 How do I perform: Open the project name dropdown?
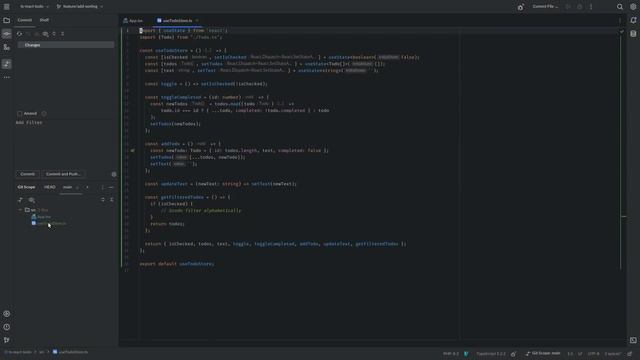click(34, 7)
